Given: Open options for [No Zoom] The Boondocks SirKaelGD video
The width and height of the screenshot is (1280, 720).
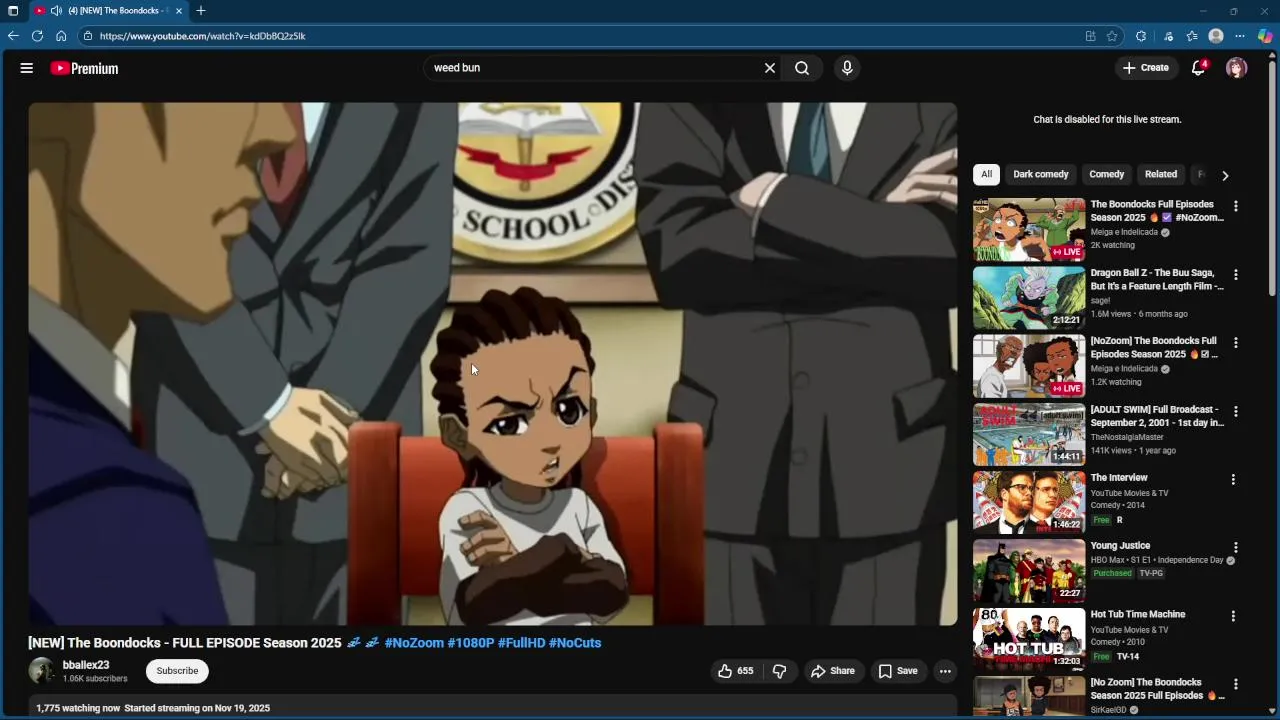Looking at the screenshot, I should [1236, 685].
